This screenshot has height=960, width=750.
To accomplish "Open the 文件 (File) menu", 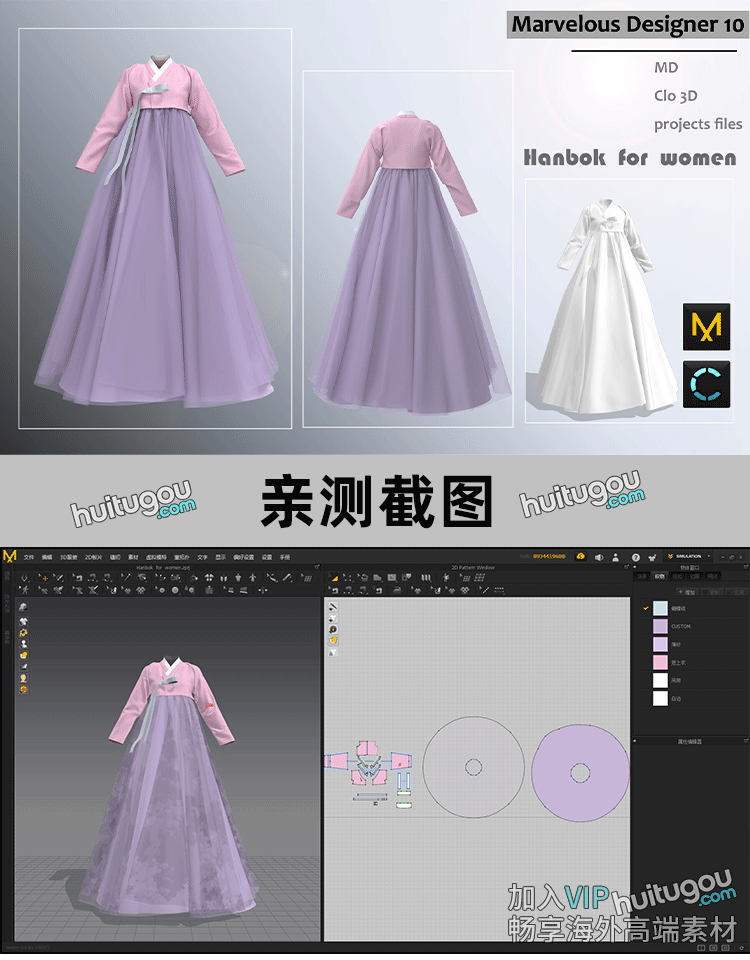I will click(29, 556).
